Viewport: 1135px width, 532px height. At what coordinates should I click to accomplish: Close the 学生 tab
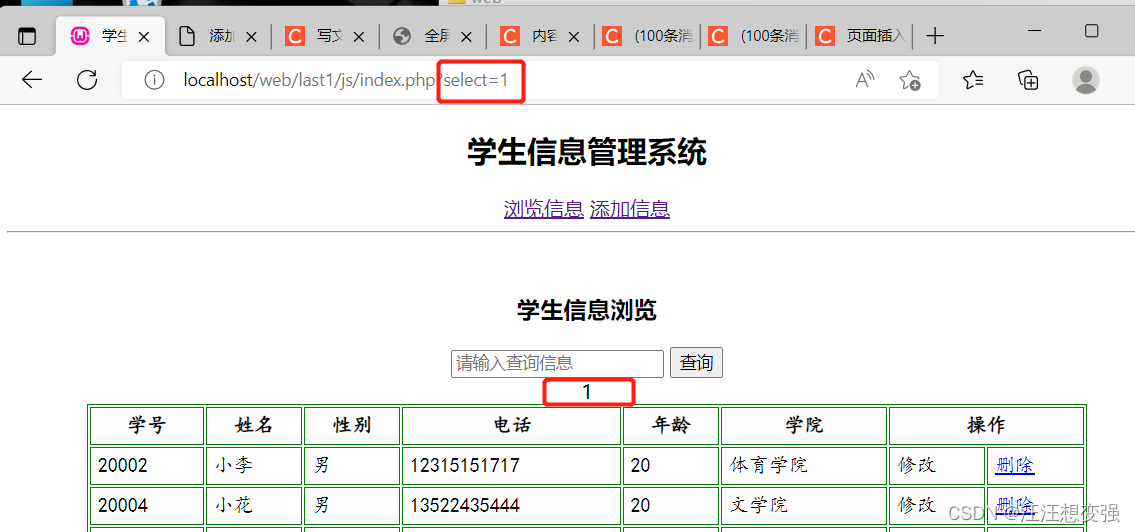pyautogui.click(x=143, y=36)
